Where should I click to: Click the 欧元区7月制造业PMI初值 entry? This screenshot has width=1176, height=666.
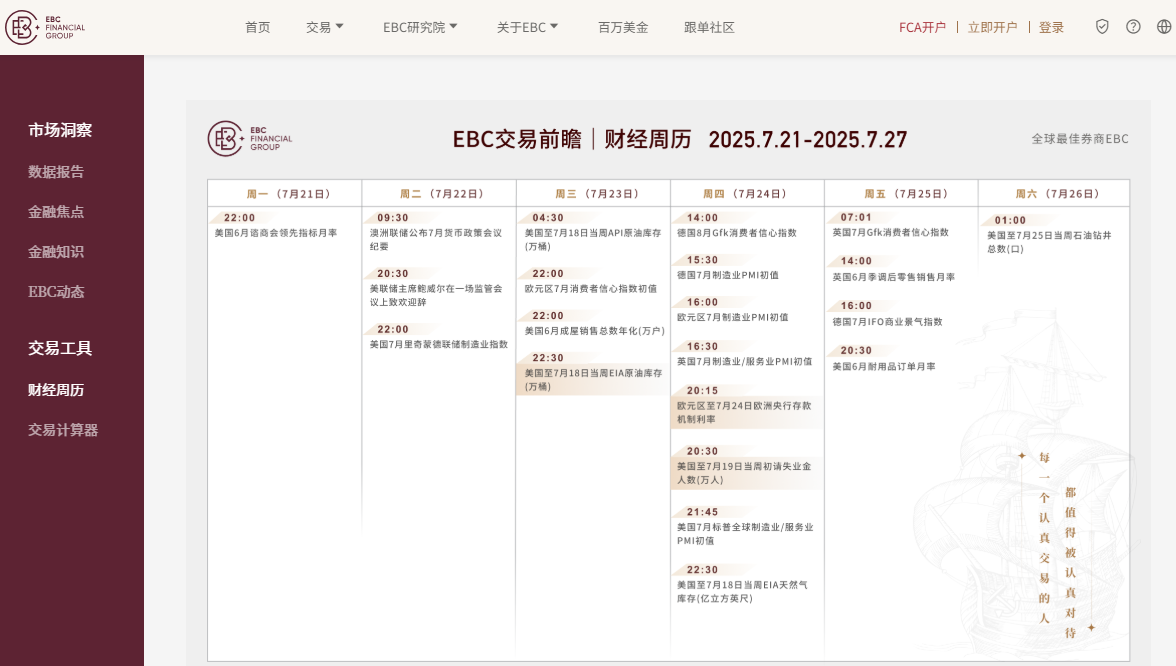tap(732, 317)
